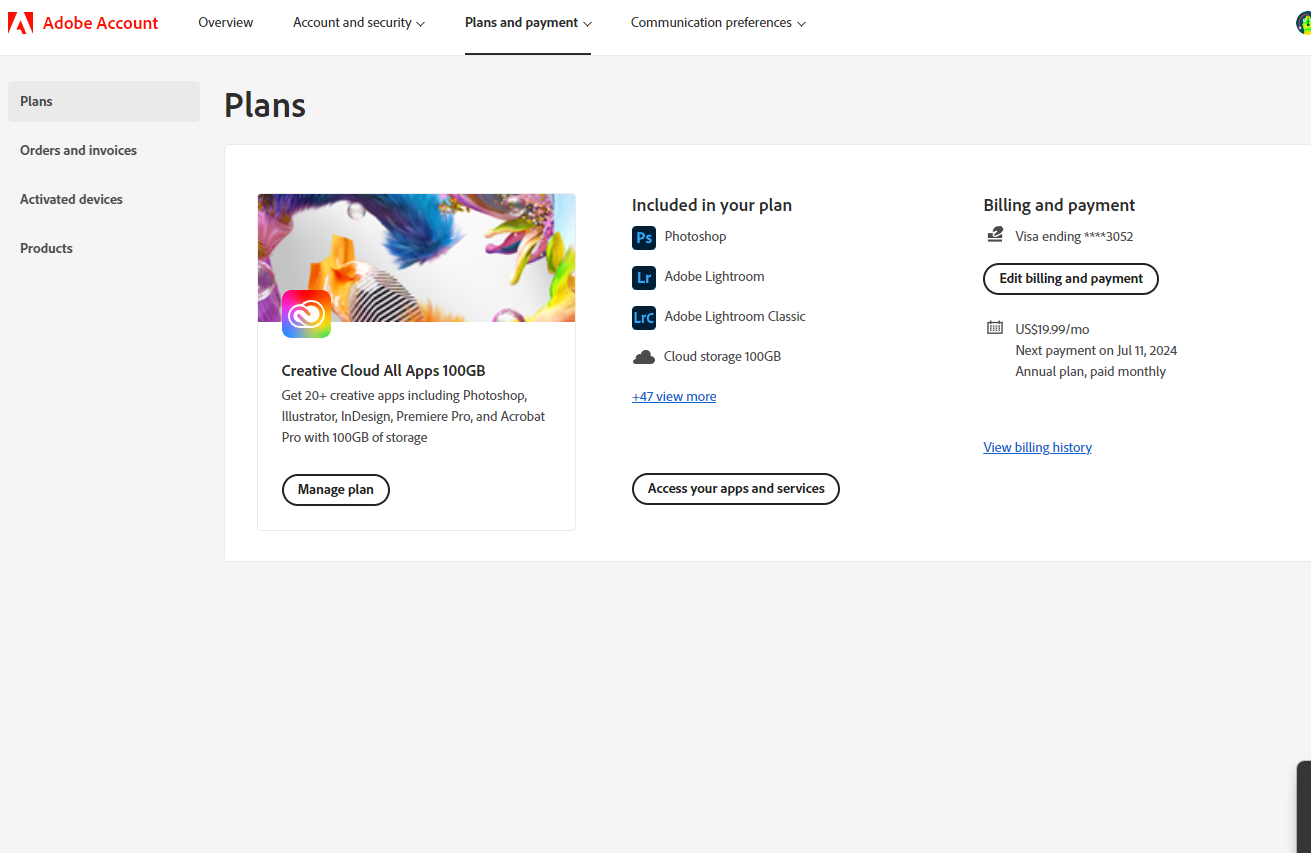Click the cloud storage icon

click(x=644, y=357)
